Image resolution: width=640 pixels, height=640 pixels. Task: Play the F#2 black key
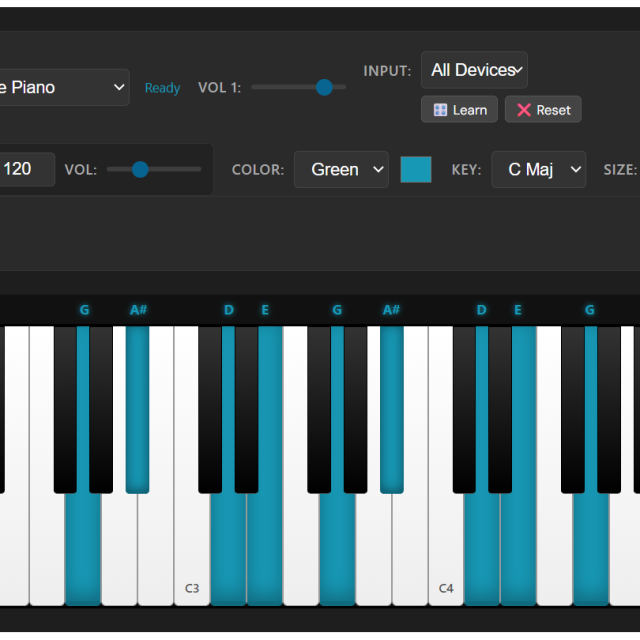(65, 409)
